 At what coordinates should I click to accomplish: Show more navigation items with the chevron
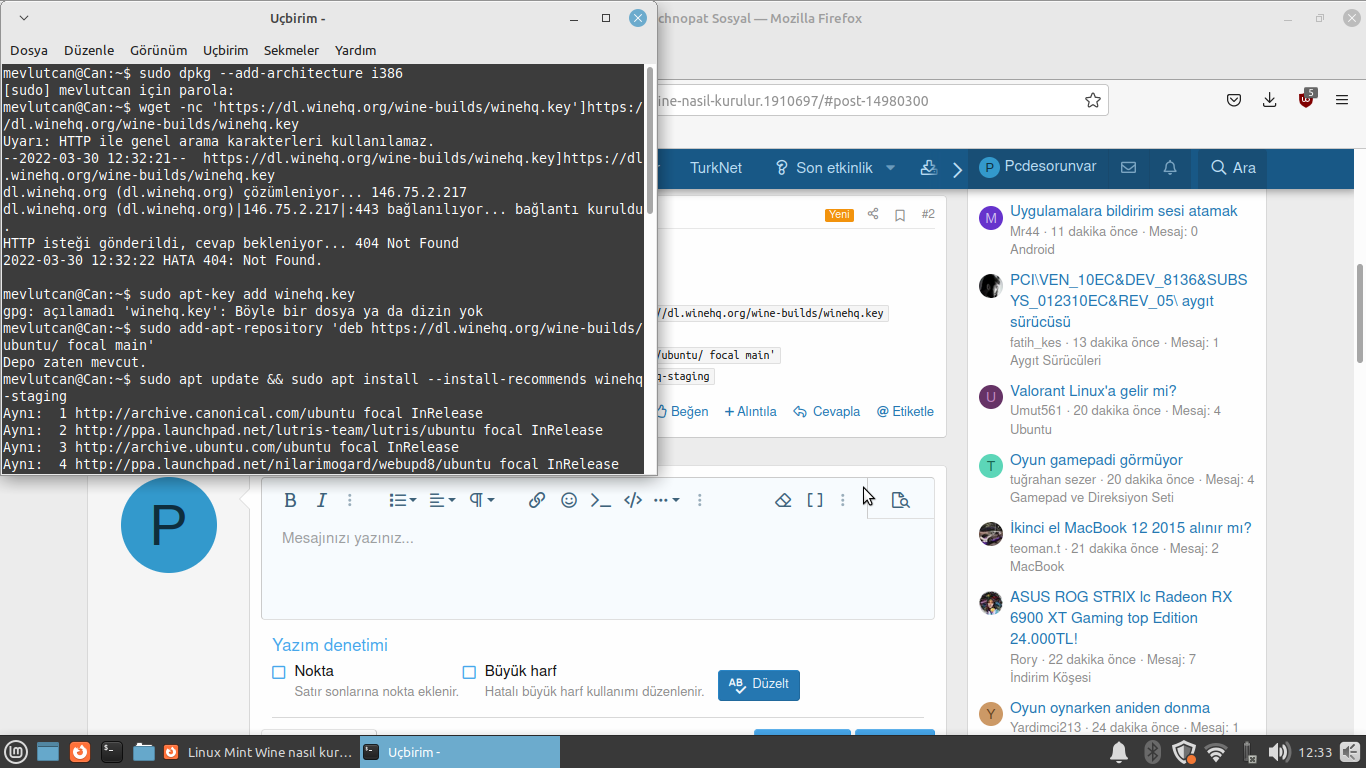pos(957,169)
